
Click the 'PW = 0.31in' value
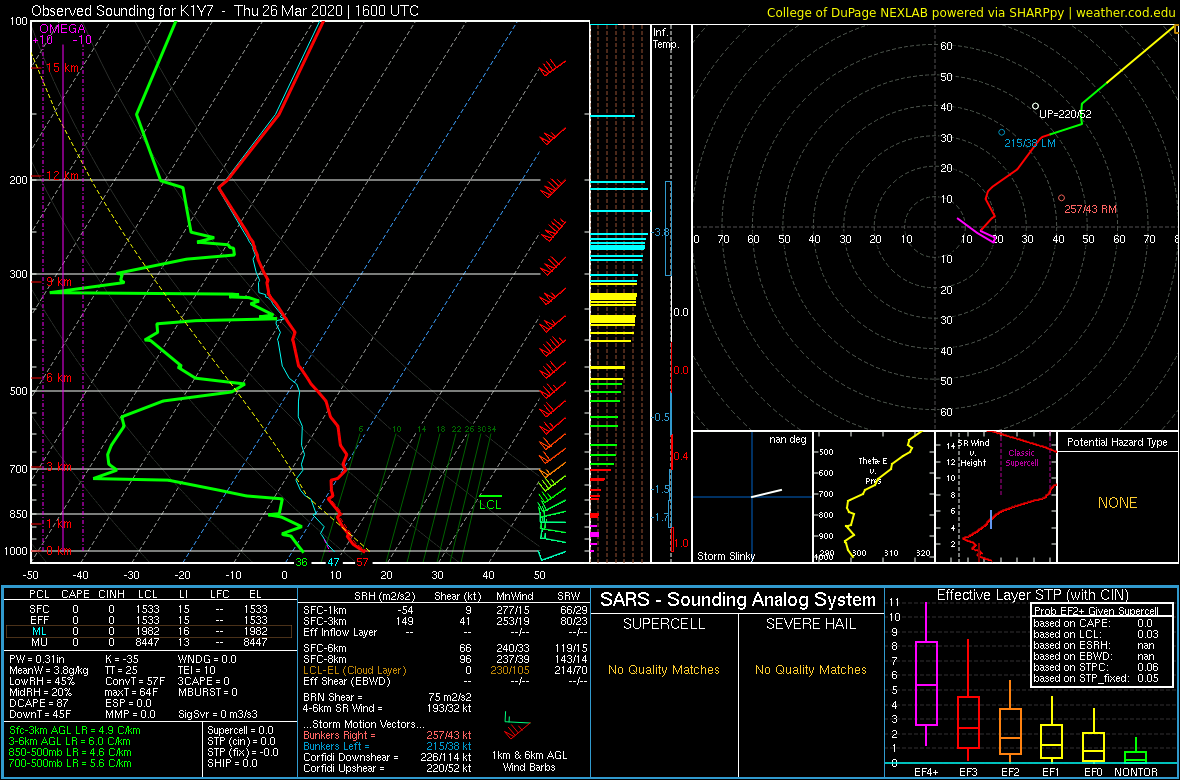(37, 660)
